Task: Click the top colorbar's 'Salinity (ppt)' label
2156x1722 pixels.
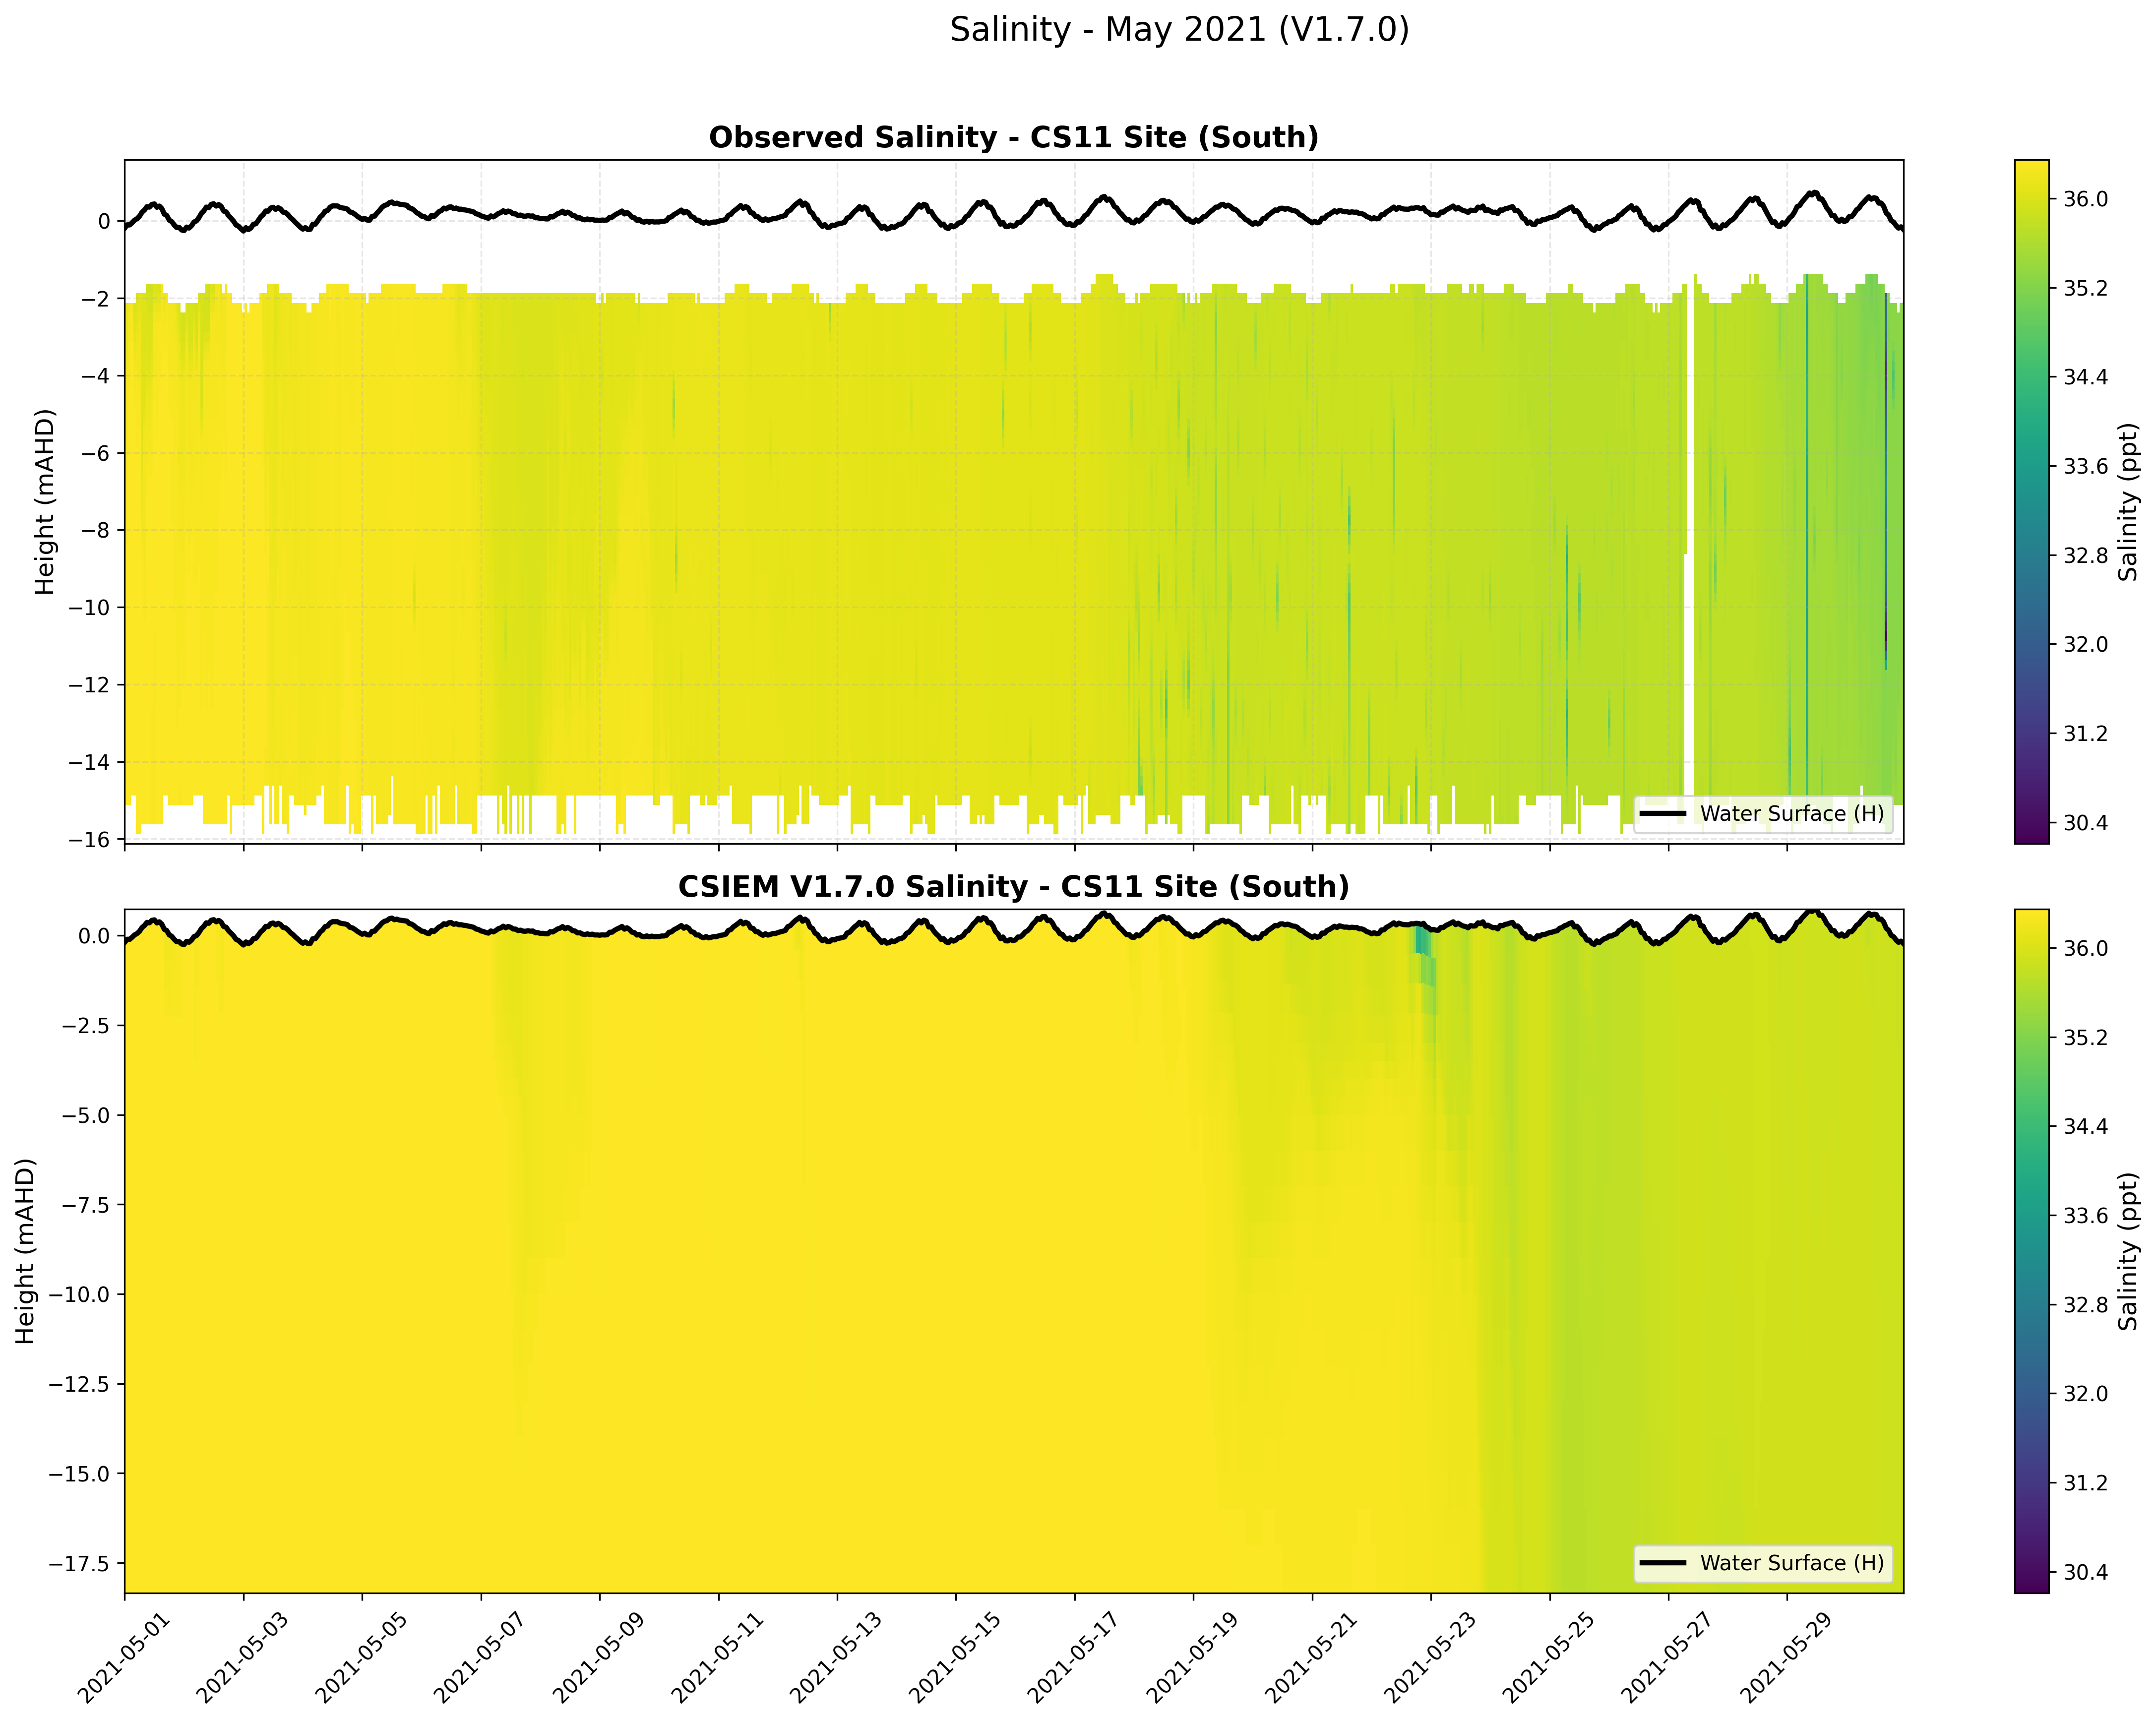Action: point(2128,501)
